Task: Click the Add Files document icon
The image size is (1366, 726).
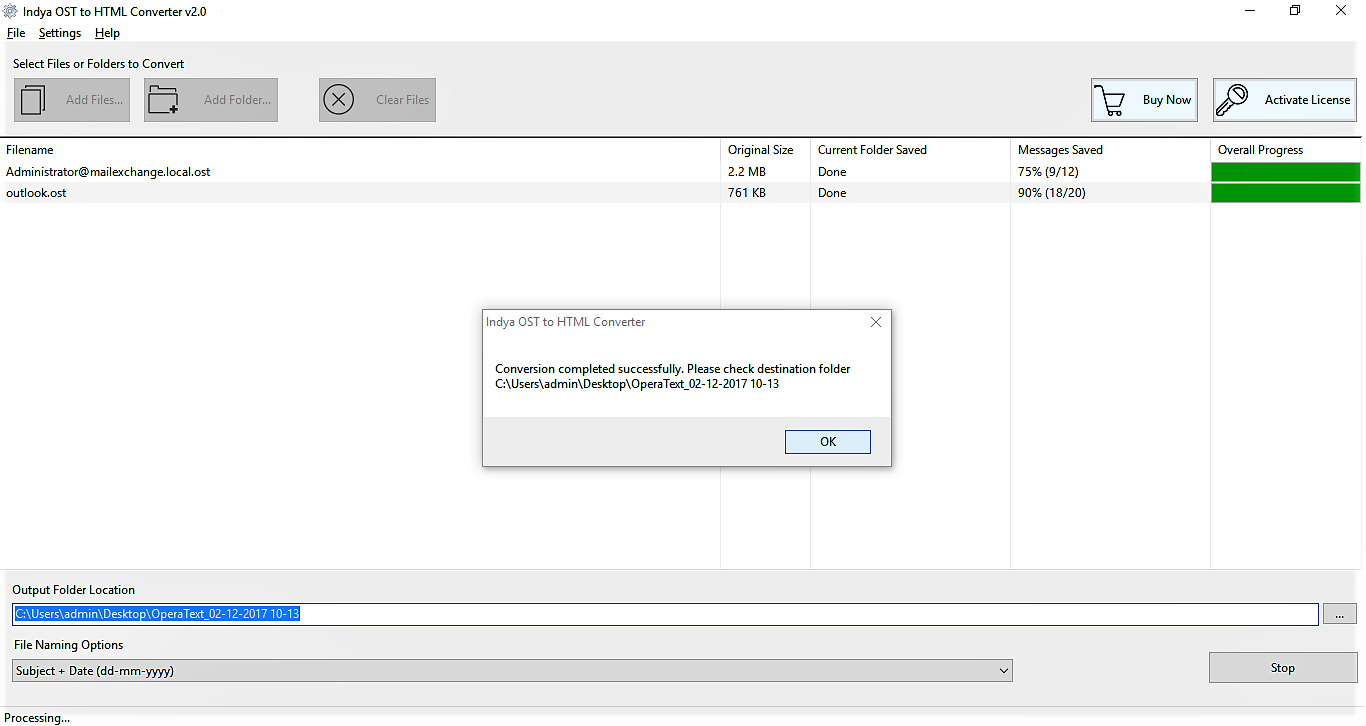Action: pyautogui.click(x=33, y=100)
